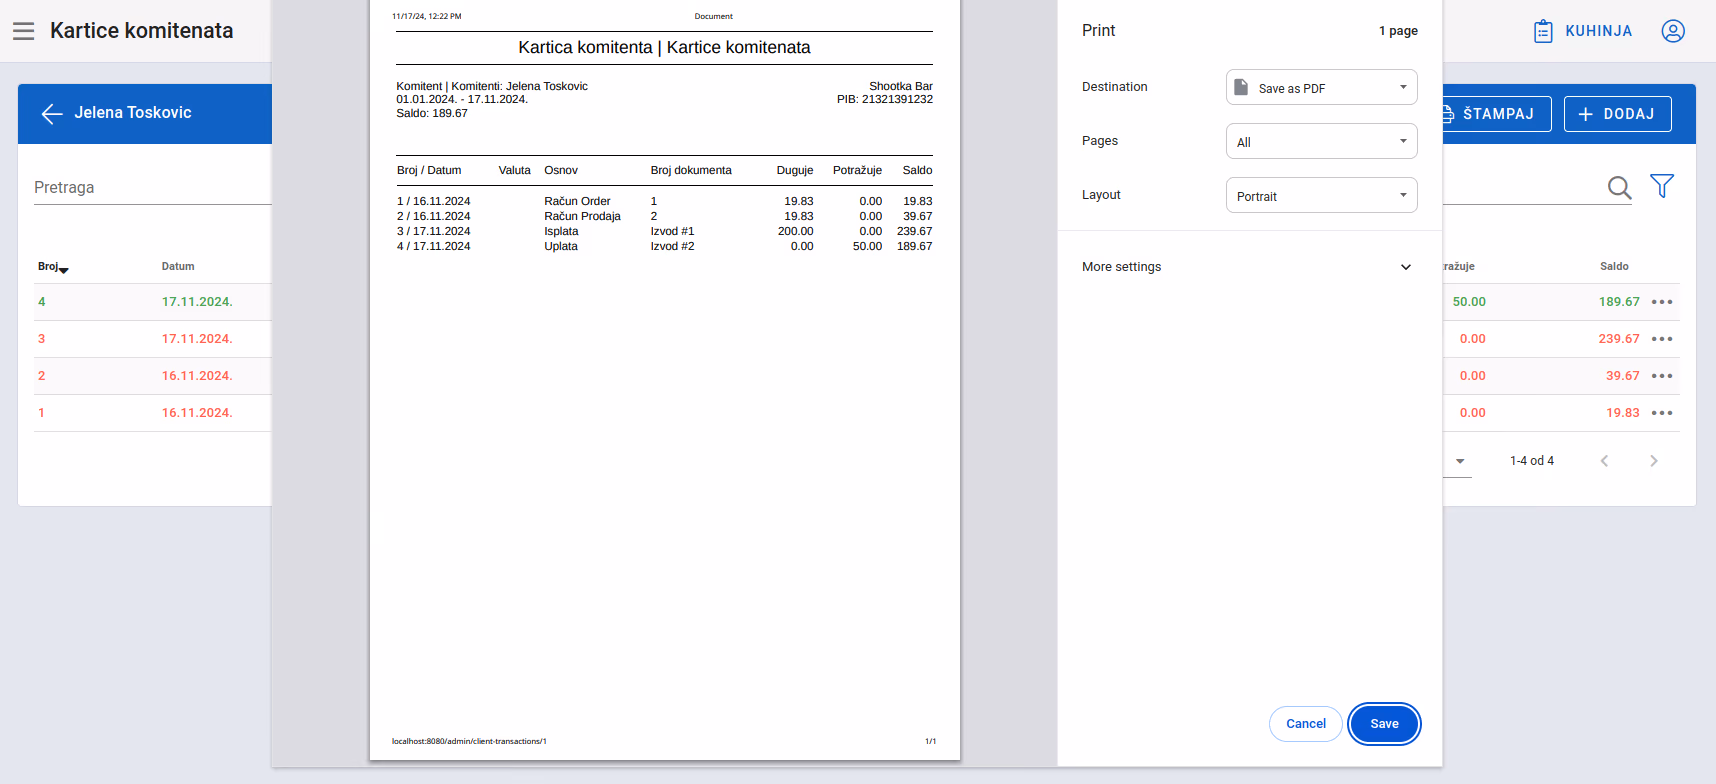Viewport: 1716px width, 784px height.
Task: Select row 3 dated 17.11.2024.
Action: coord(152,339)
